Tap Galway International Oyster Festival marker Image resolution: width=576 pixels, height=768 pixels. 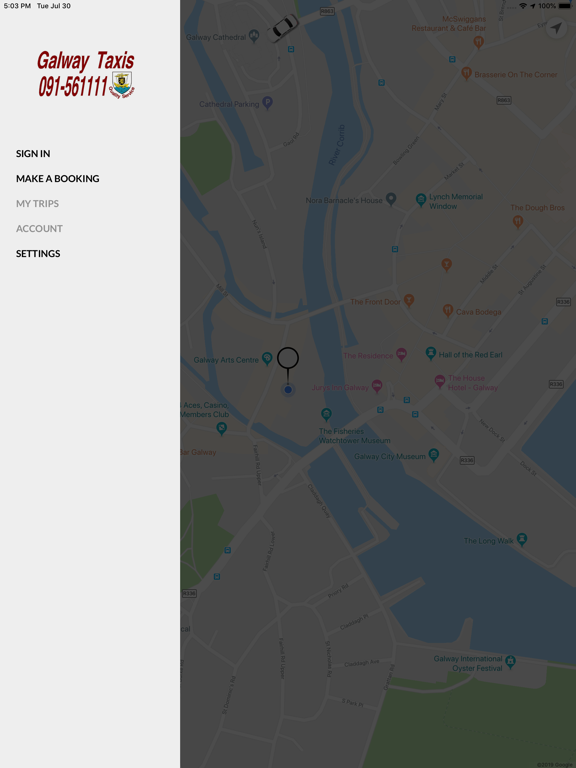[510, 662]
